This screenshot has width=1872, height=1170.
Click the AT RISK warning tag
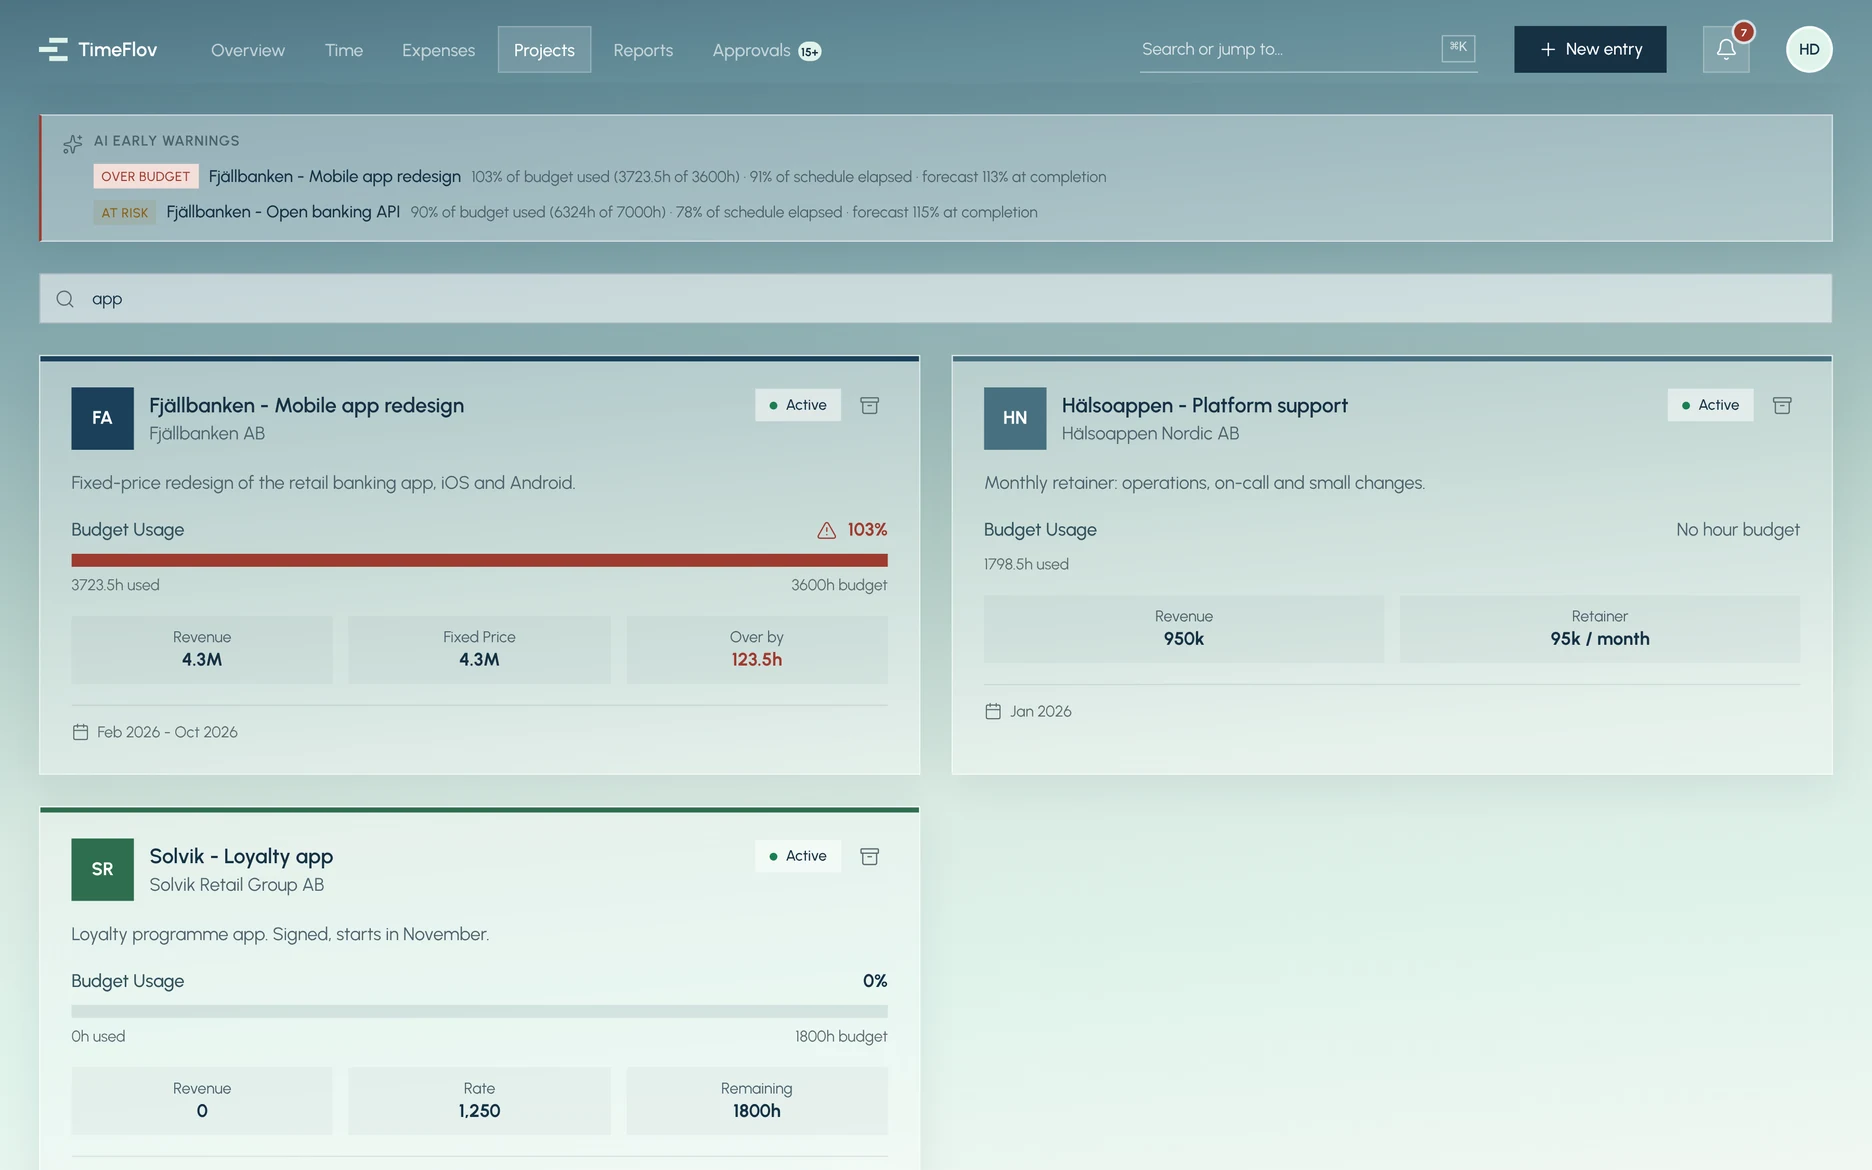pos(125,212)
